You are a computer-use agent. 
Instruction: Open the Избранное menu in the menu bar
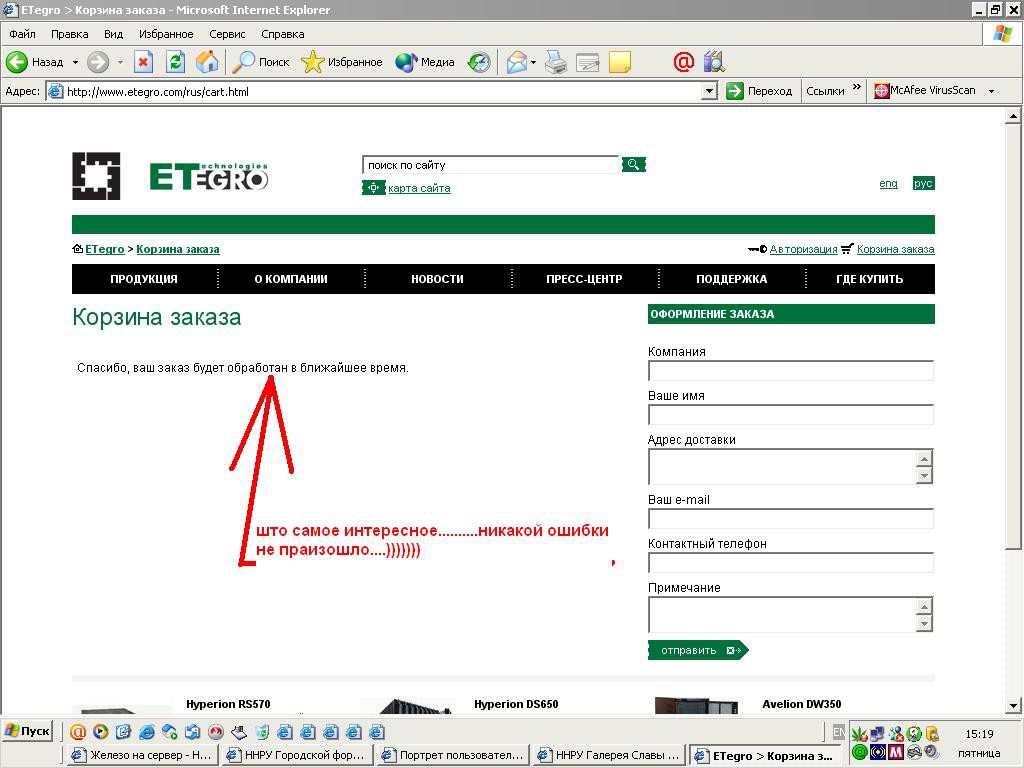(166, 34)
